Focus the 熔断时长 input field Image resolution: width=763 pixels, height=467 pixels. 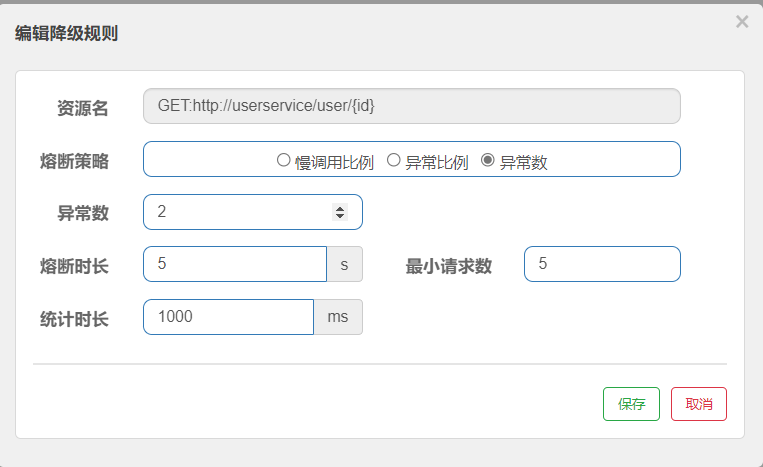click(235, 264)
